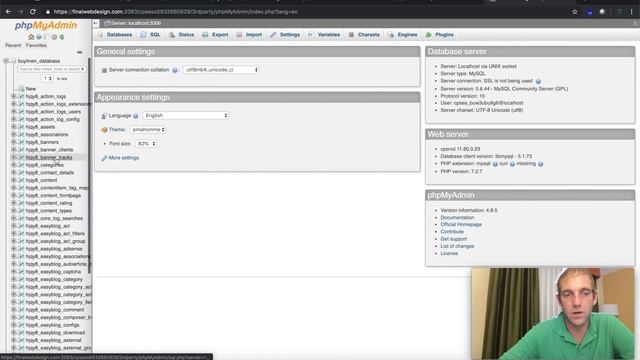
Task: Switch to the Favorites tables list
Action: click(36, 45)
